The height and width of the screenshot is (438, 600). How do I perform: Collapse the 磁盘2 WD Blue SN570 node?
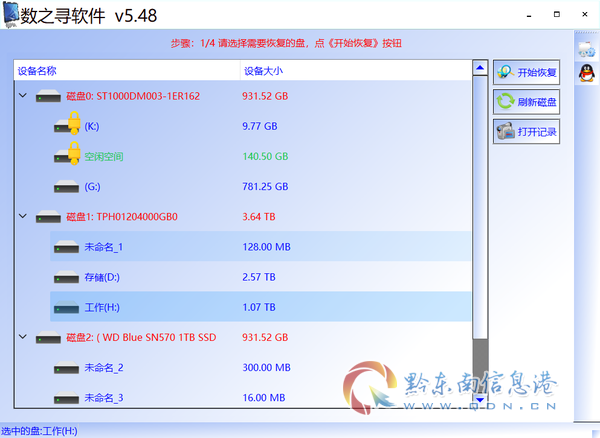pyautogui.click(x=23, y=337)
